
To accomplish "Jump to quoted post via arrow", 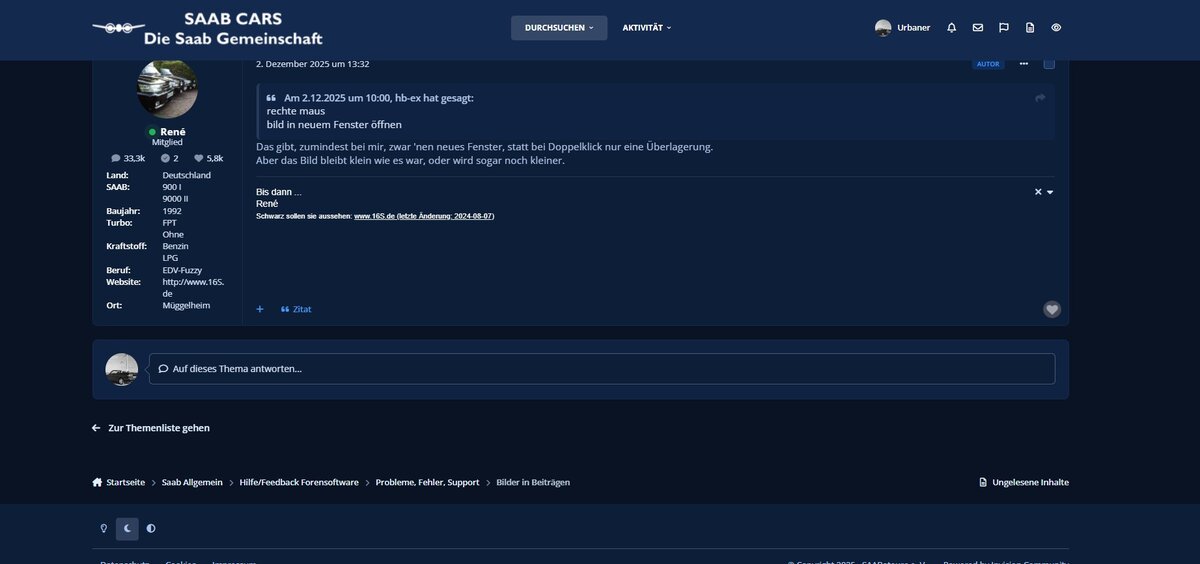I will tap(1040, 98).
